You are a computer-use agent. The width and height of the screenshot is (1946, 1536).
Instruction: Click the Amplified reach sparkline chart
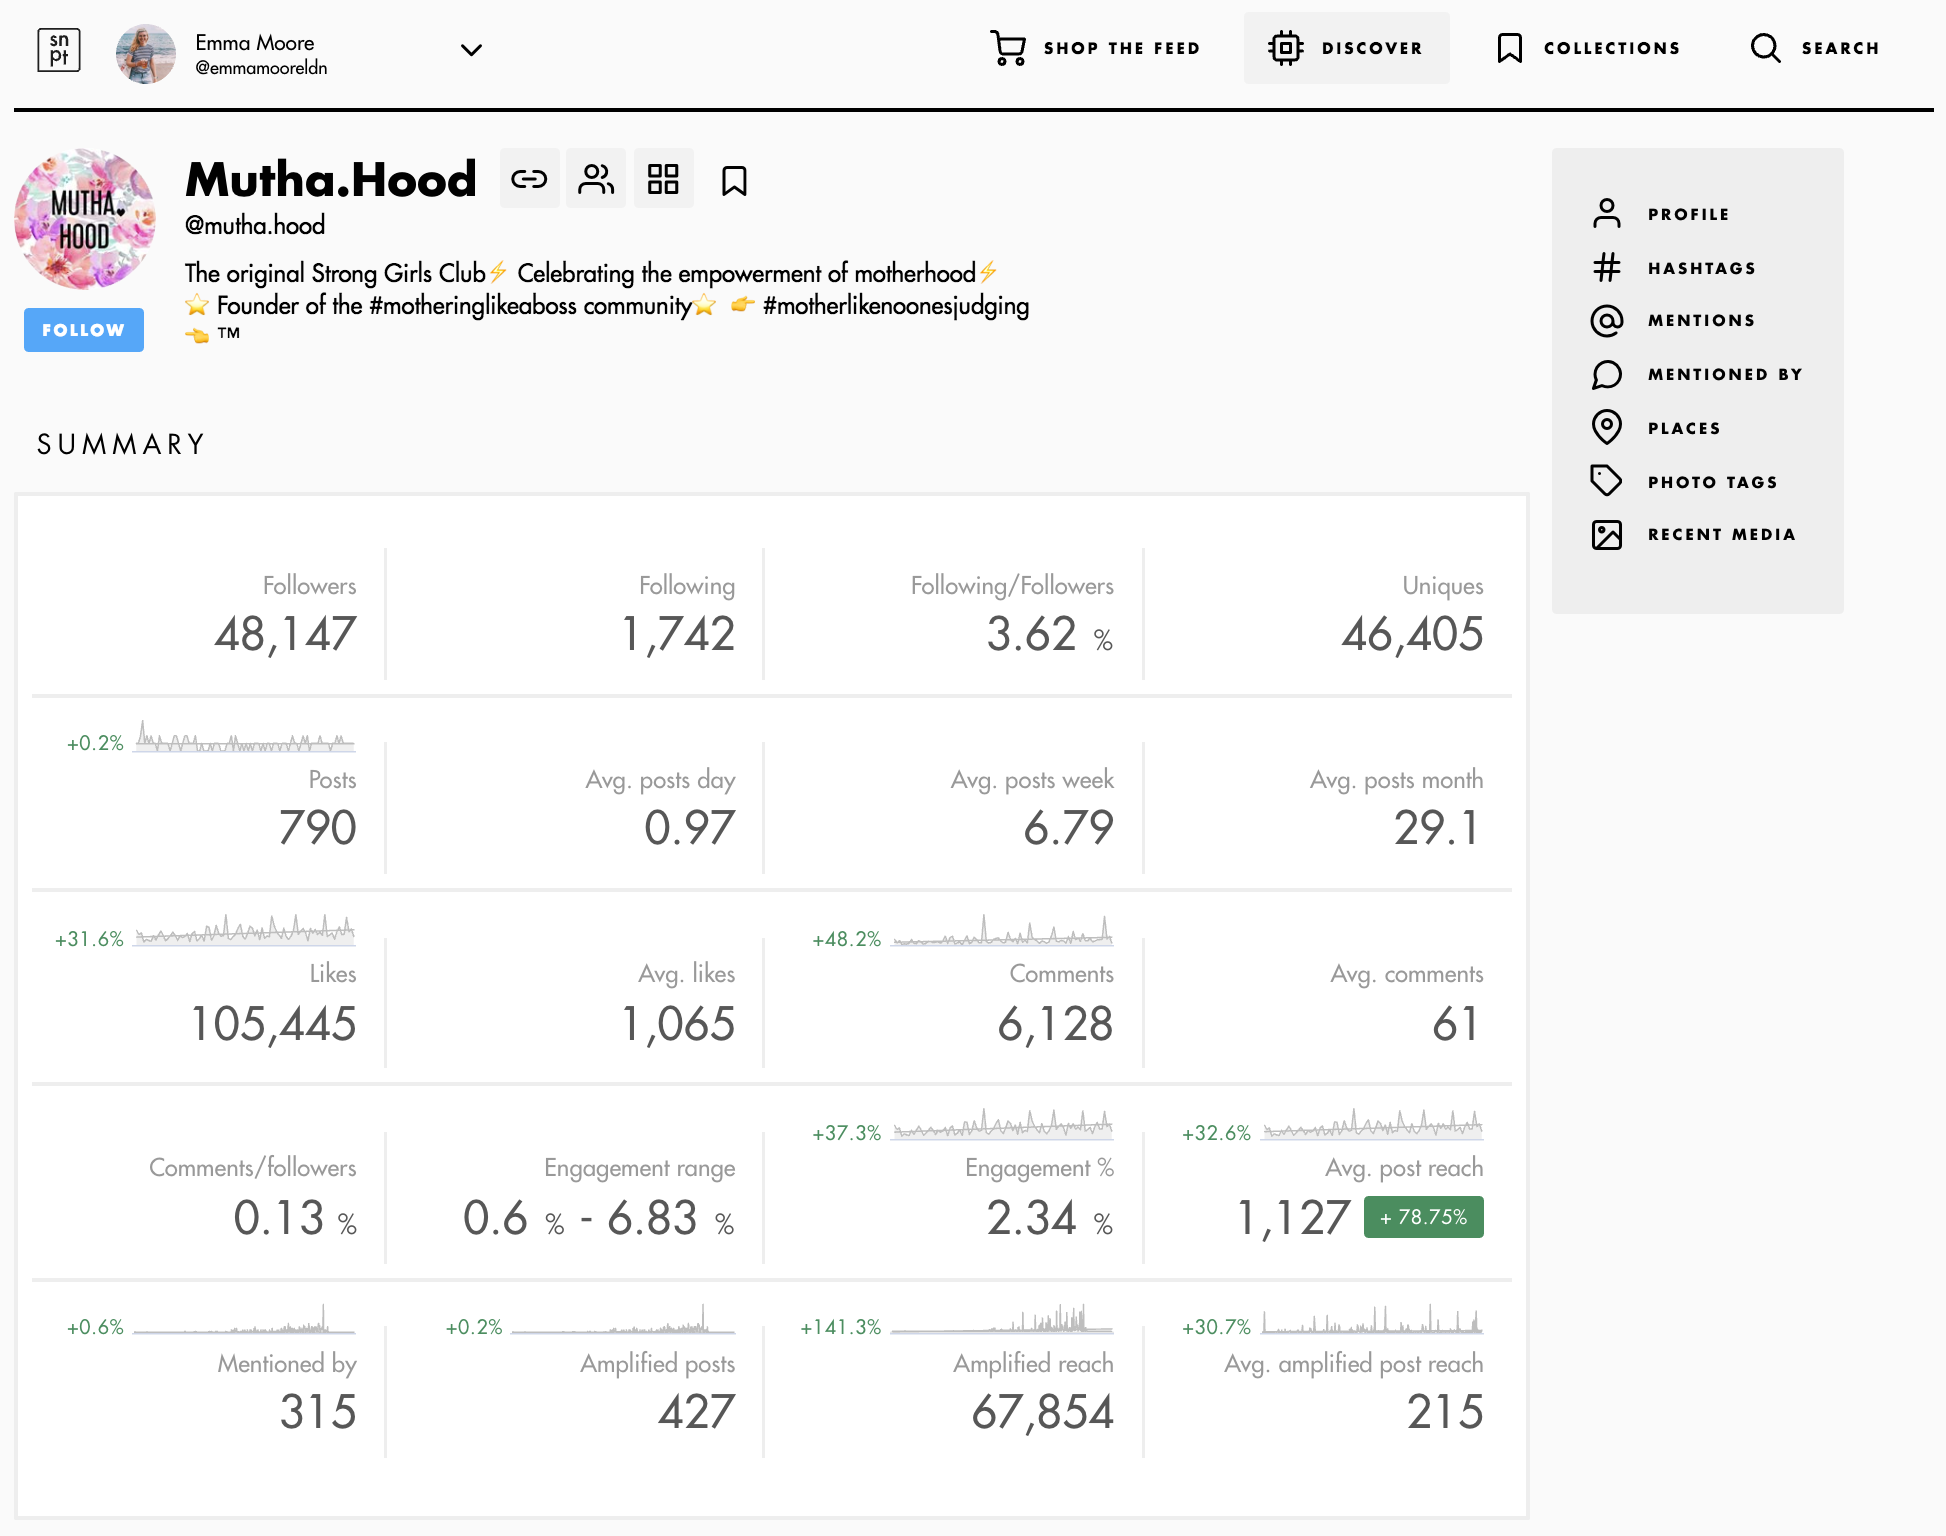1002,1319
